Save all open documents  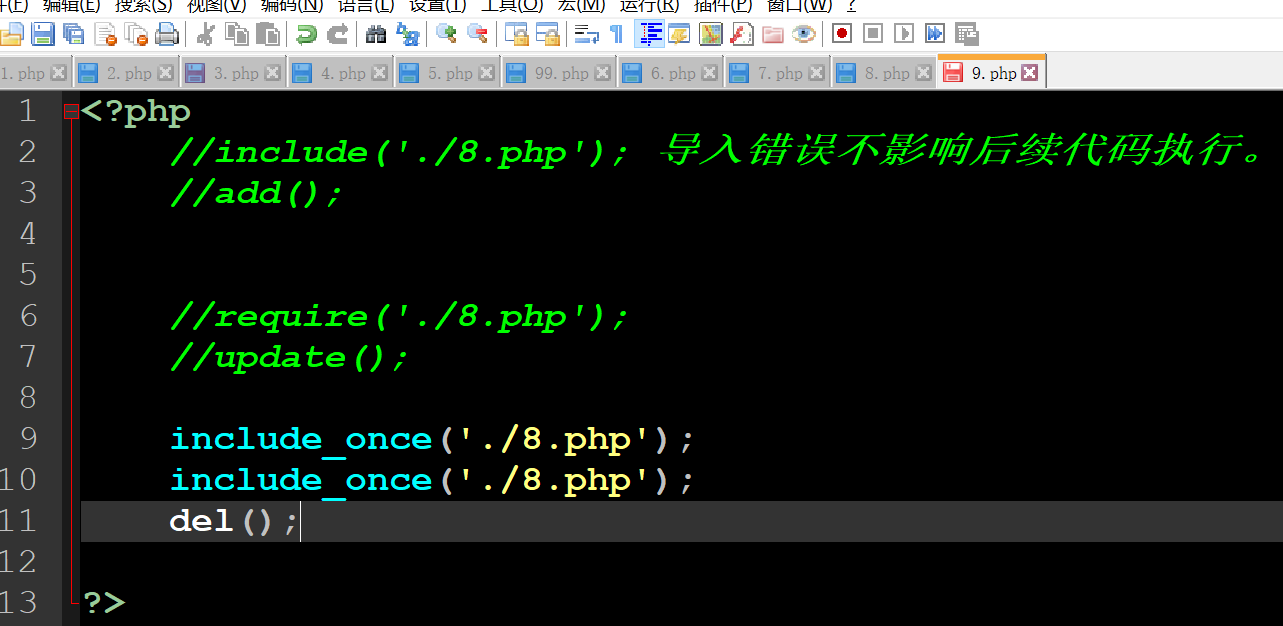click(x=73, y=33)
